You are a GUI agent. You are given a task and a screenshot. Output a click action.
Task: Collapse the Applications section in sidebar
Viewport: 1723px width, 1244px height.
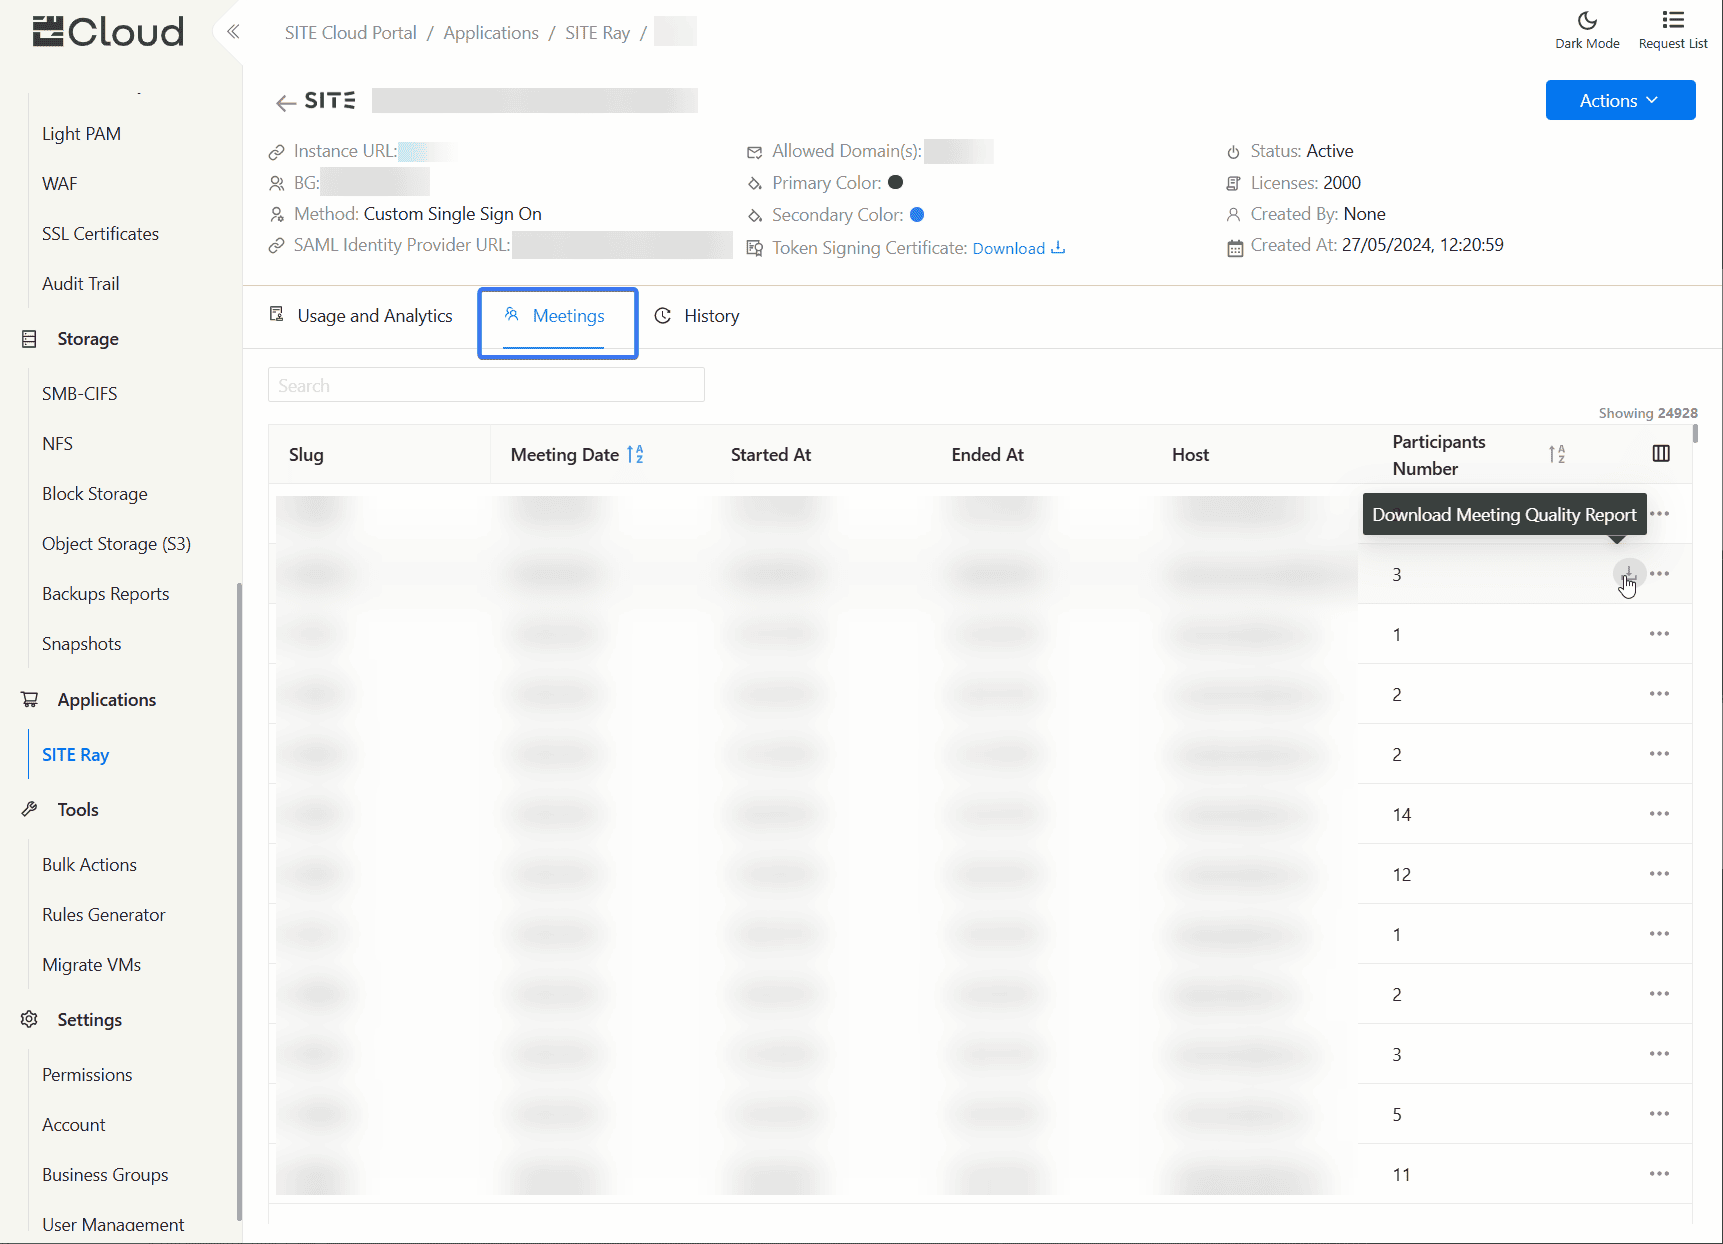pos(106,700)
